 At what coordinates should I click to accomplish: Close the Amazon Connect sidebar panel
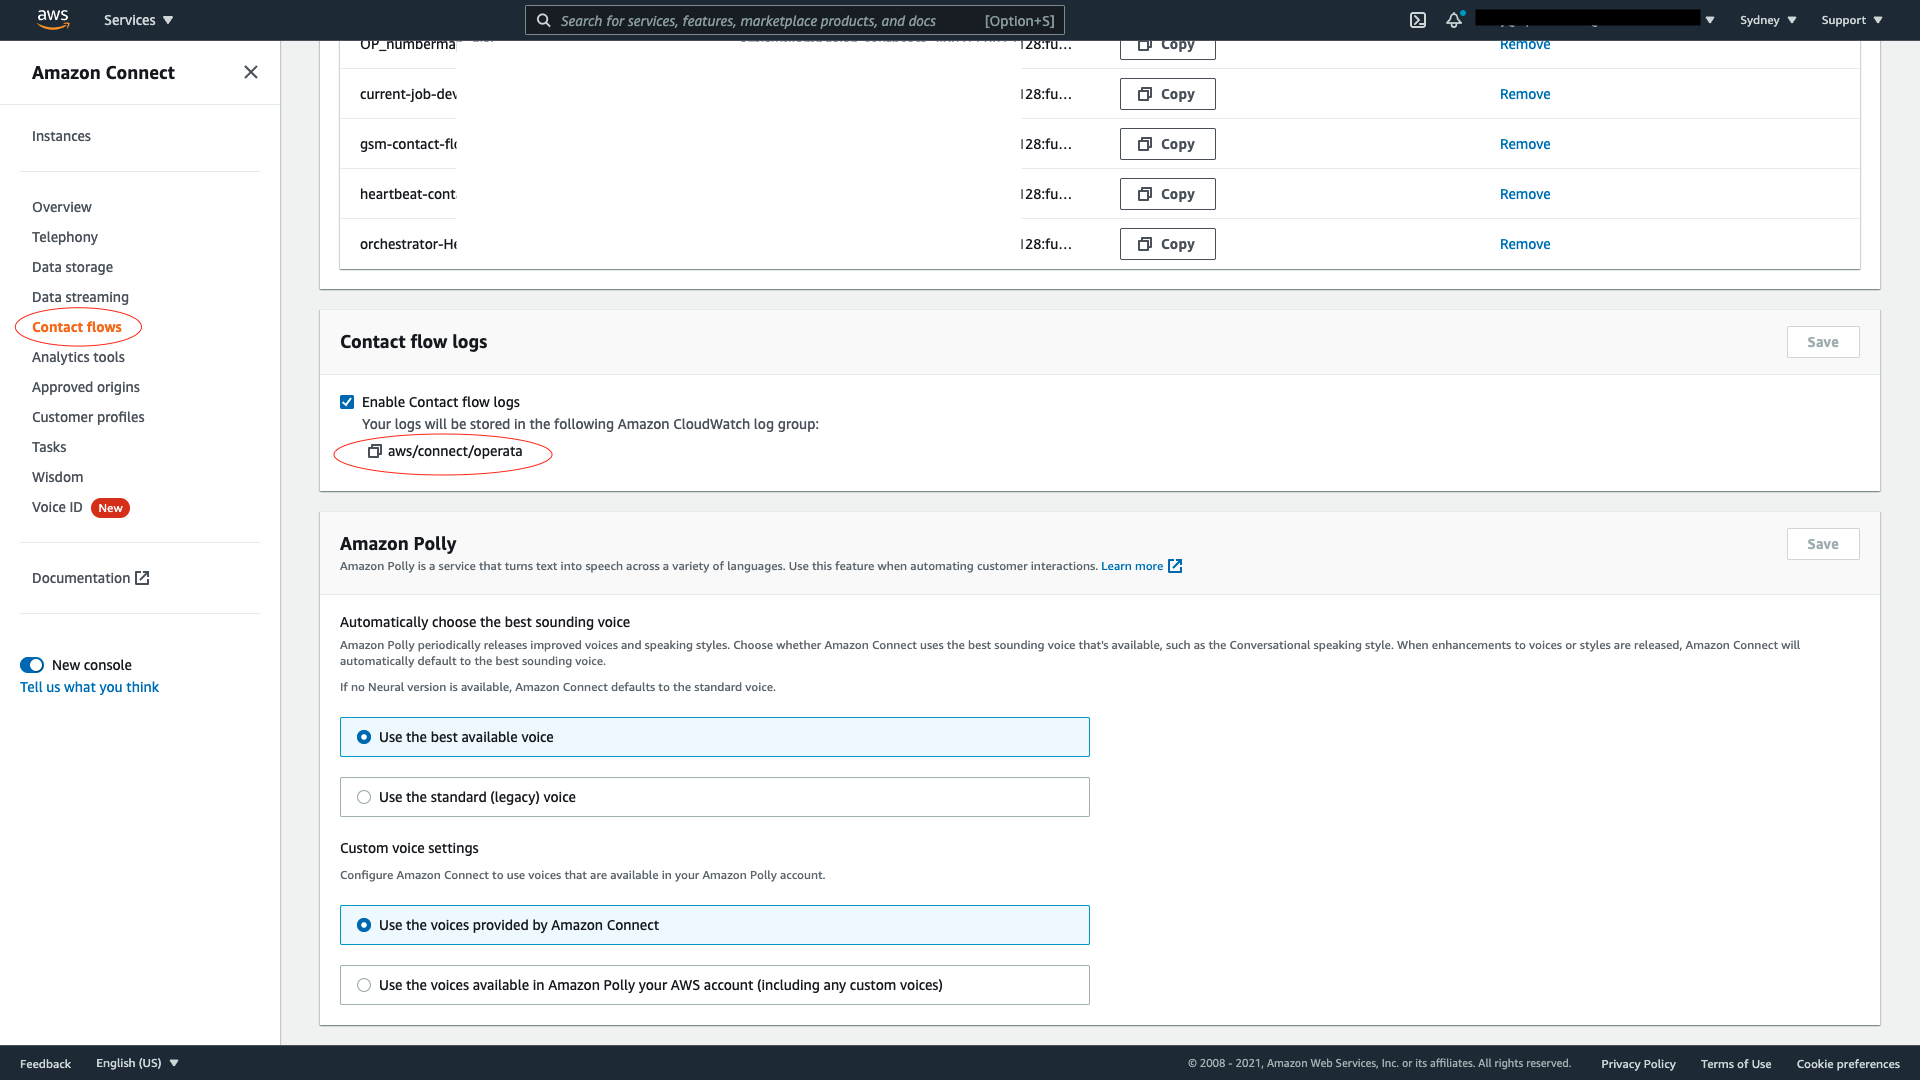click(x=251, y=72)
